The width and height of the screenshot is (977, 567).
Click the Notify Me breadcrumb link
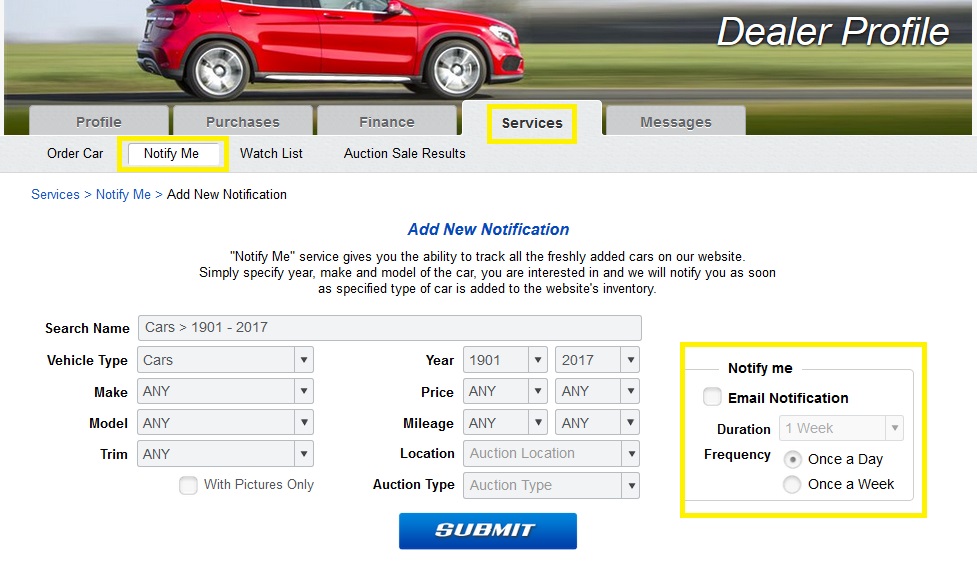123,194
